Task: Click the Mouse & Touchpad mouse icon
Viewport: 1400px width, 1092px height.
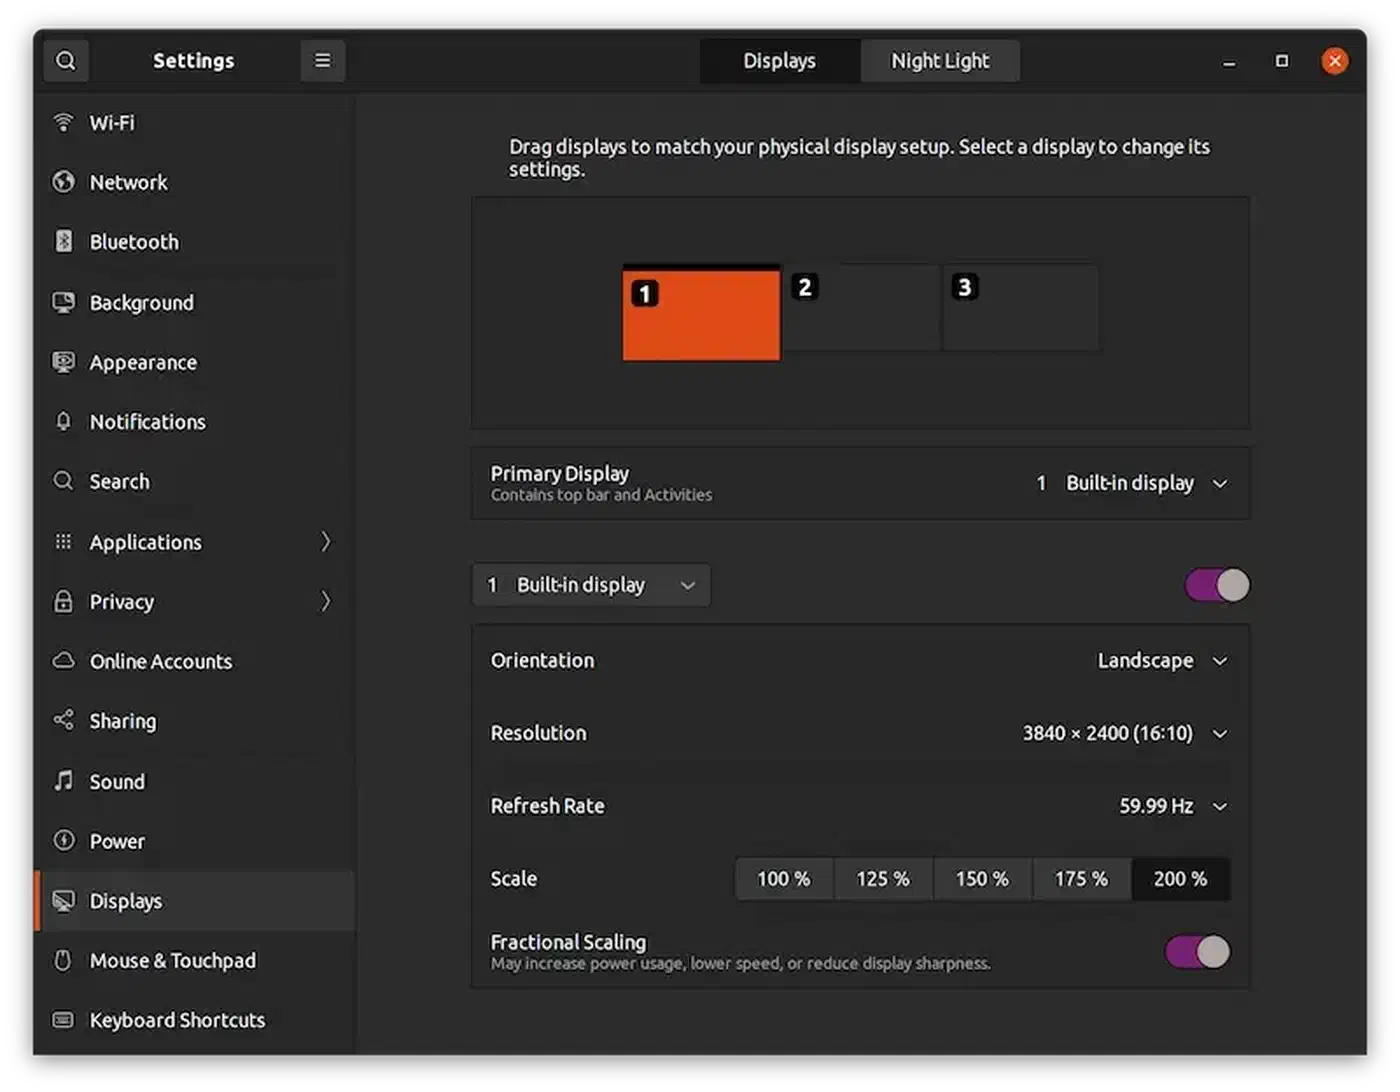Action: [63, 960]
